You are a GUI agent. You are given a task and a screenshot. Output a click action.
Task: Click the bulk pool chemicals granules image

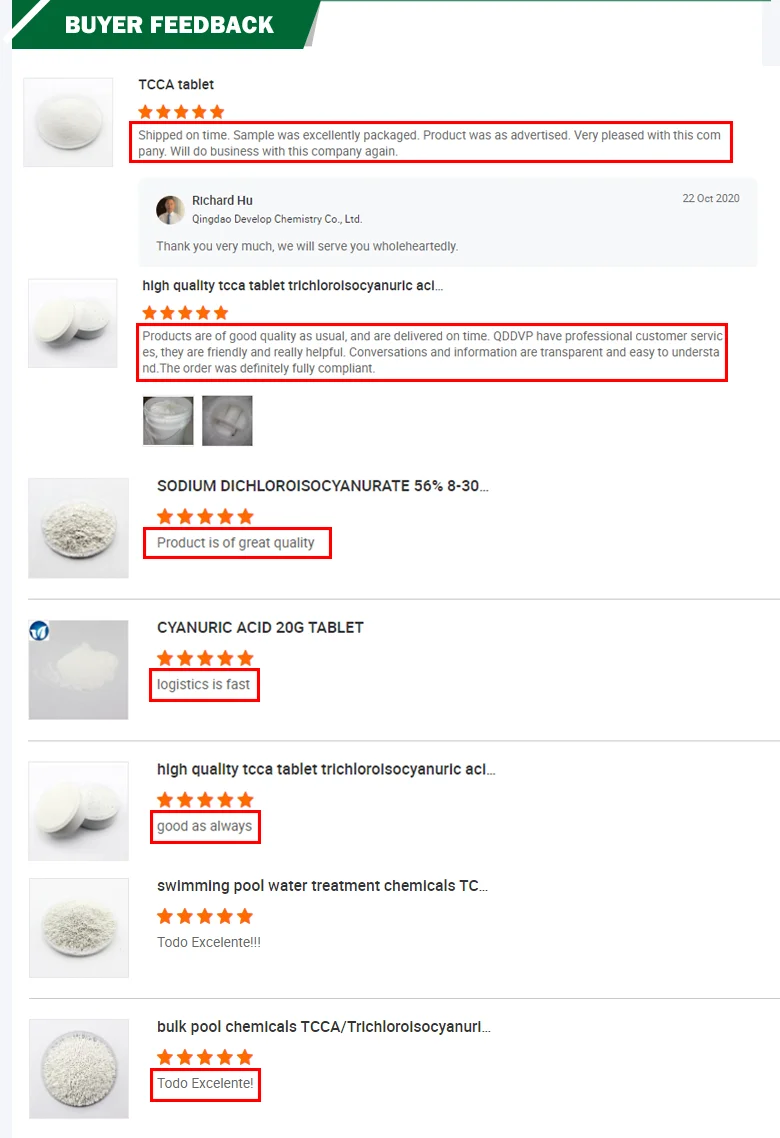78,1069
